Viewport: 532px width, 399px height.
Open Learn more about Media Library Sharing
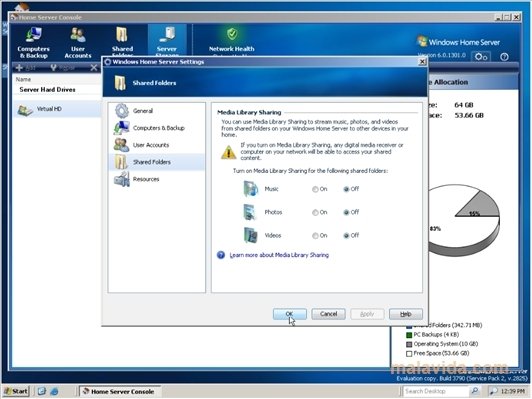(279, 255)
